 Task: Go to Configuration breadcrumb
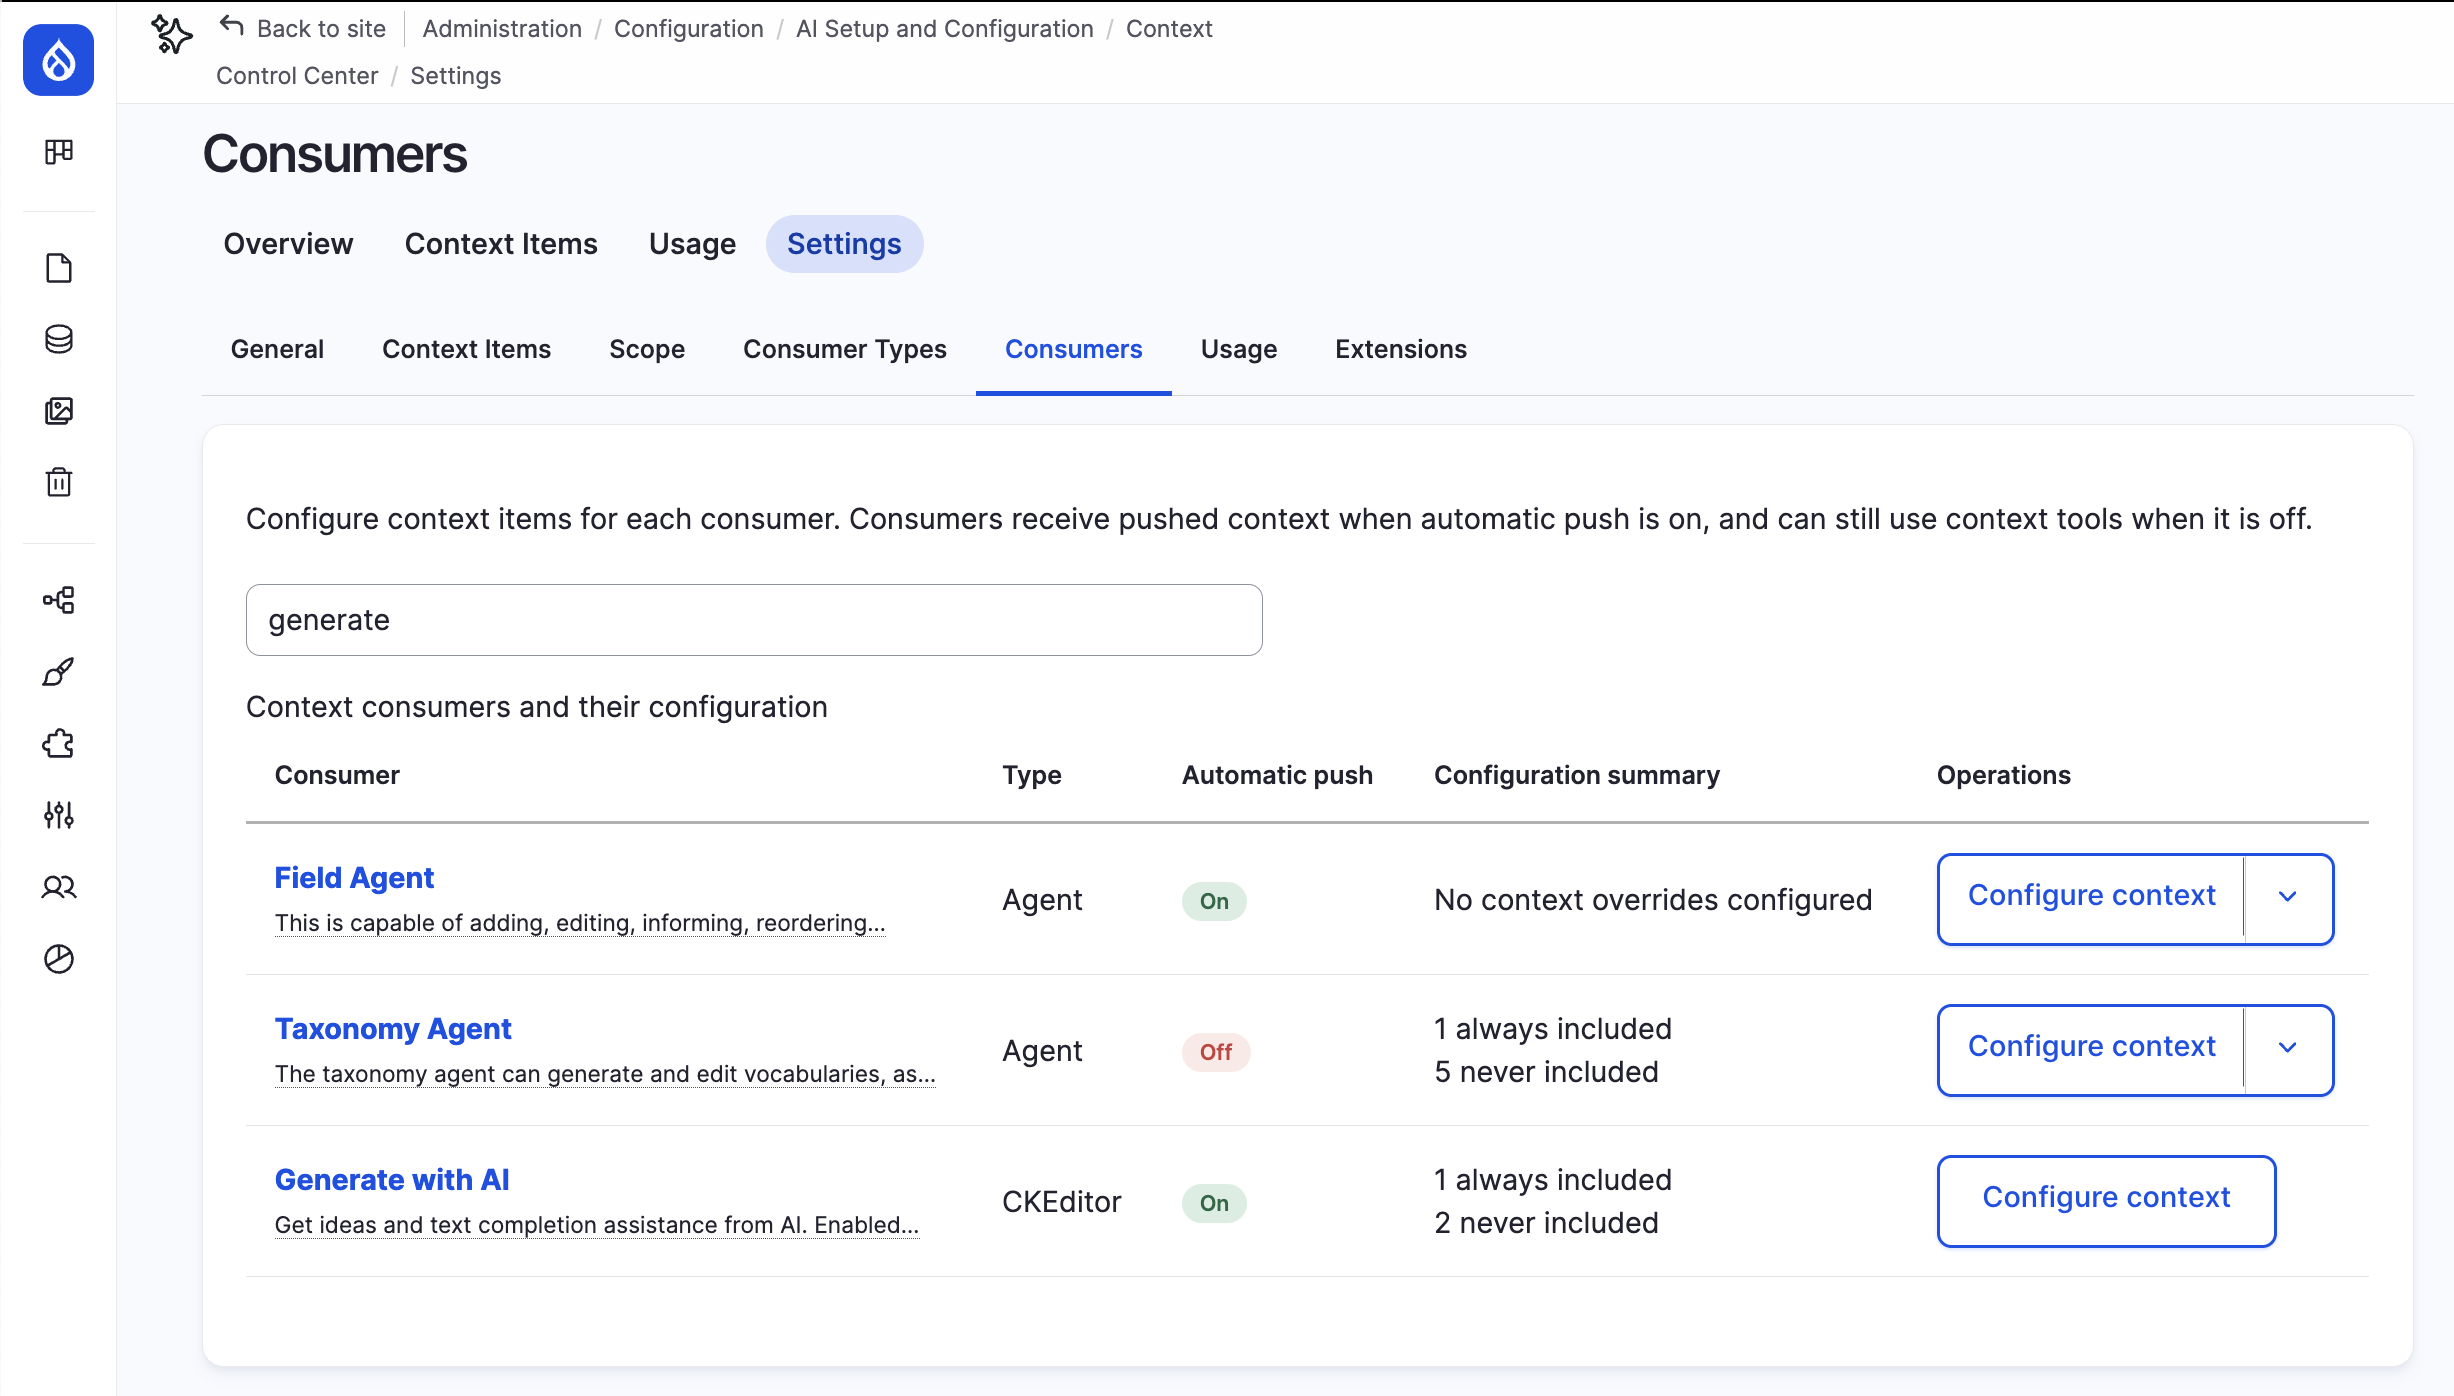point(688,28)
